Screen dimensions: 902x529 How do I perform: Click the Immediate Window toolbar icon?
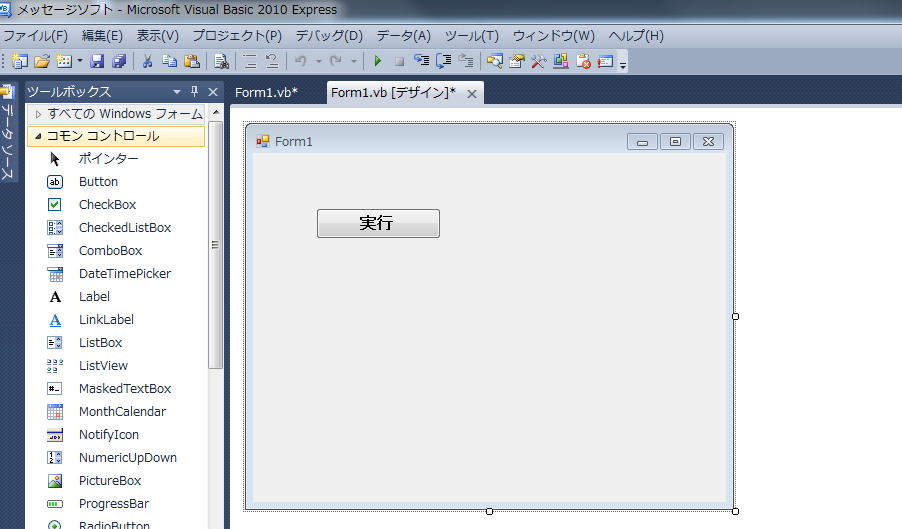[605, 61]
